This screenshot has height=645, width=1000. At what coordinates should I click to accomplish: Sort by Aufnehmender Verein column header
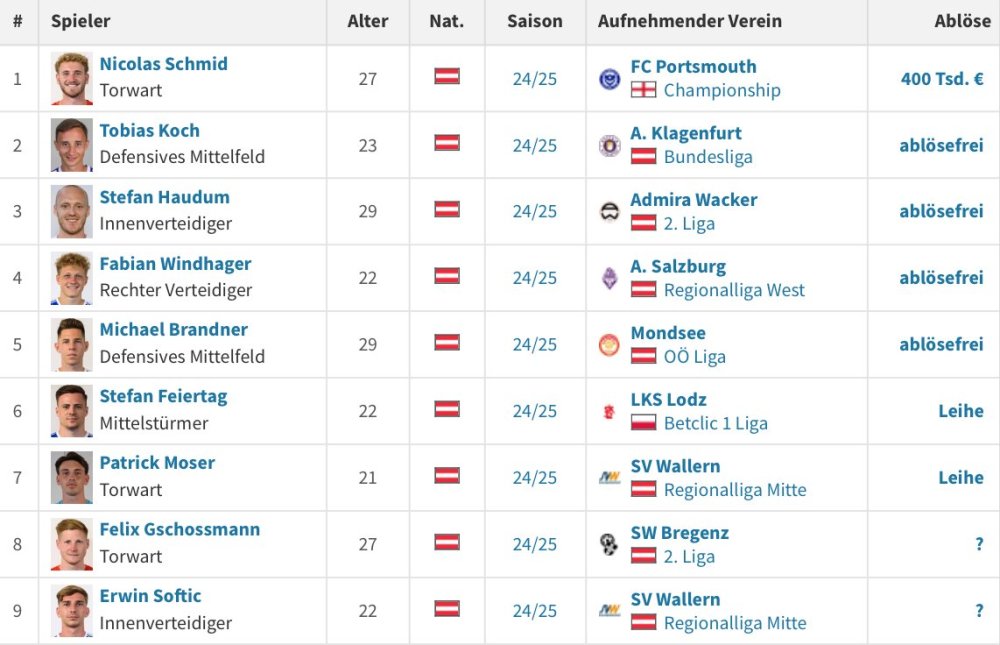[x=689, y=21]
